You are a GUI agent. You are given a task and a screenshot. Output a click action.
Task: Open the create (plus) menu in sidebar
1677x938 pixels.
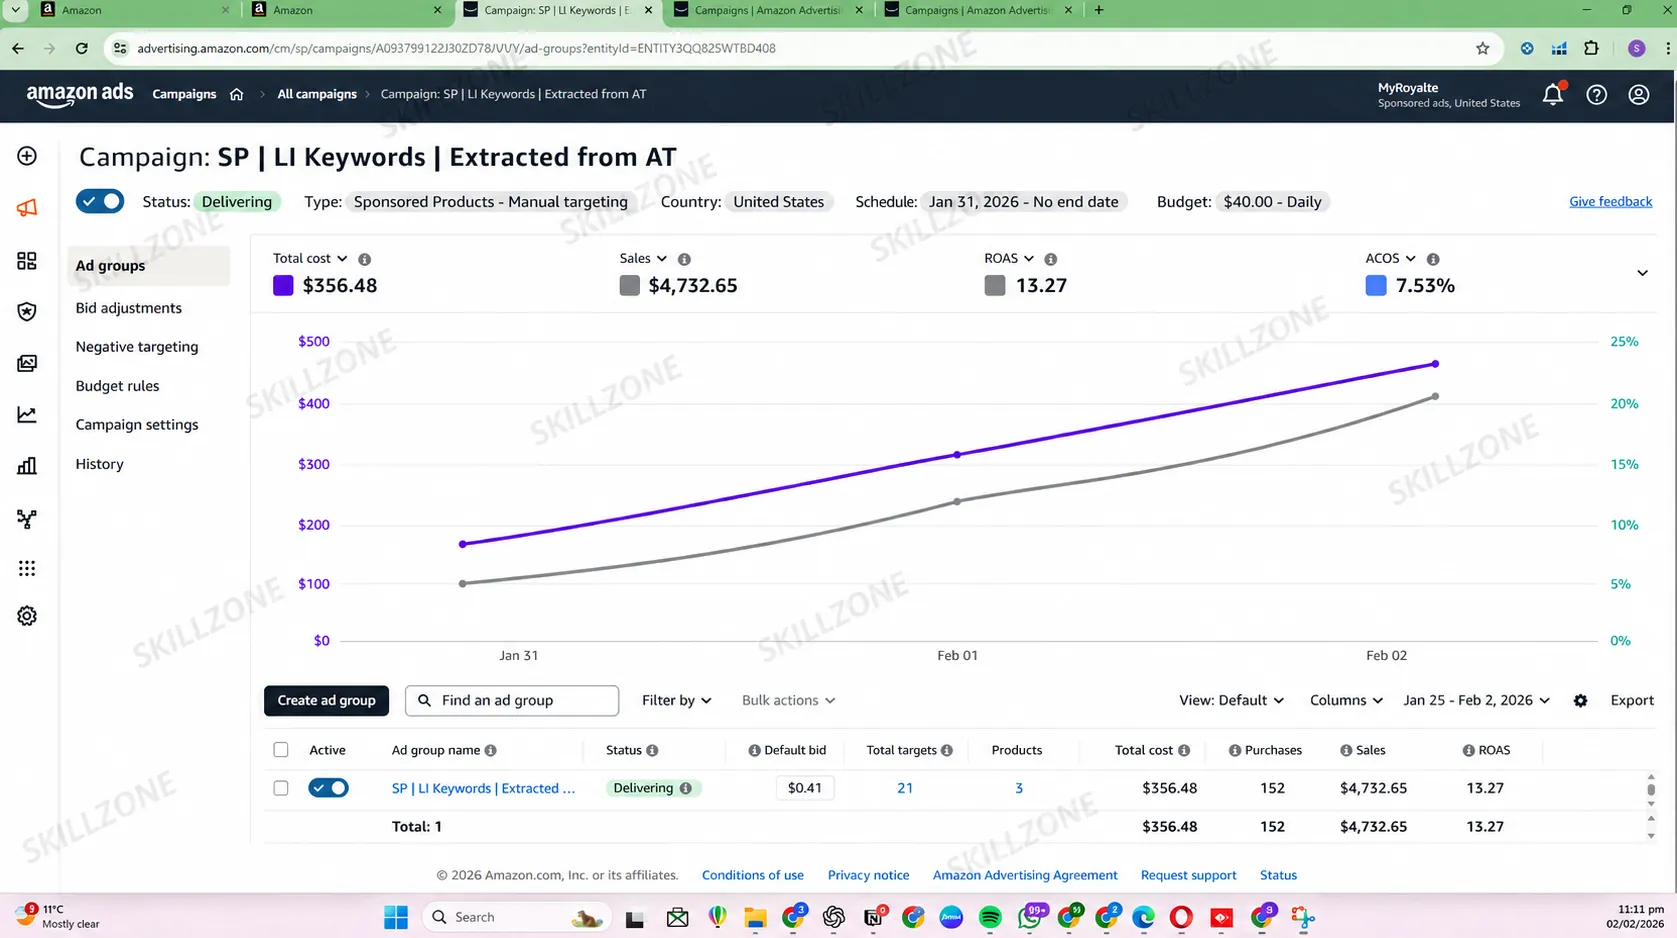pyautogui.click(x=27, y=156)
